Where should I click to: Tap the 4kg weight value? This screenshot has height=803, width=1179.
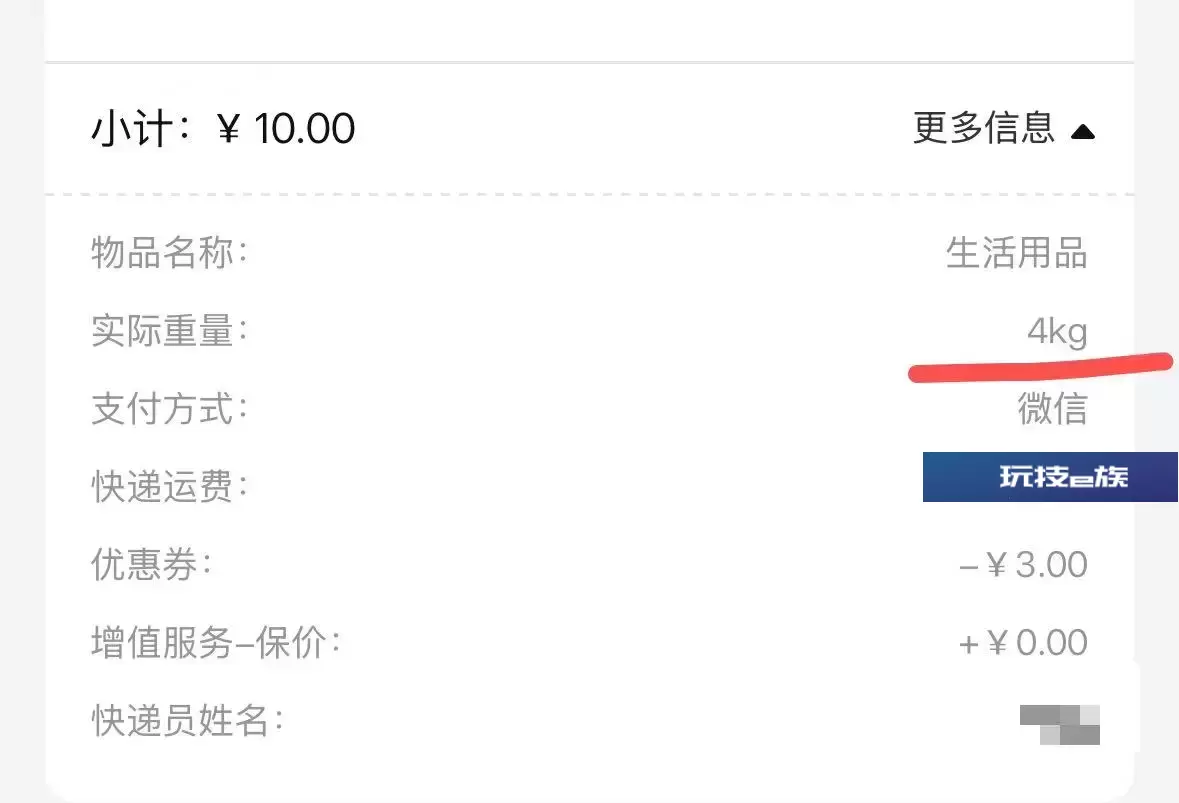[1057, 332]
